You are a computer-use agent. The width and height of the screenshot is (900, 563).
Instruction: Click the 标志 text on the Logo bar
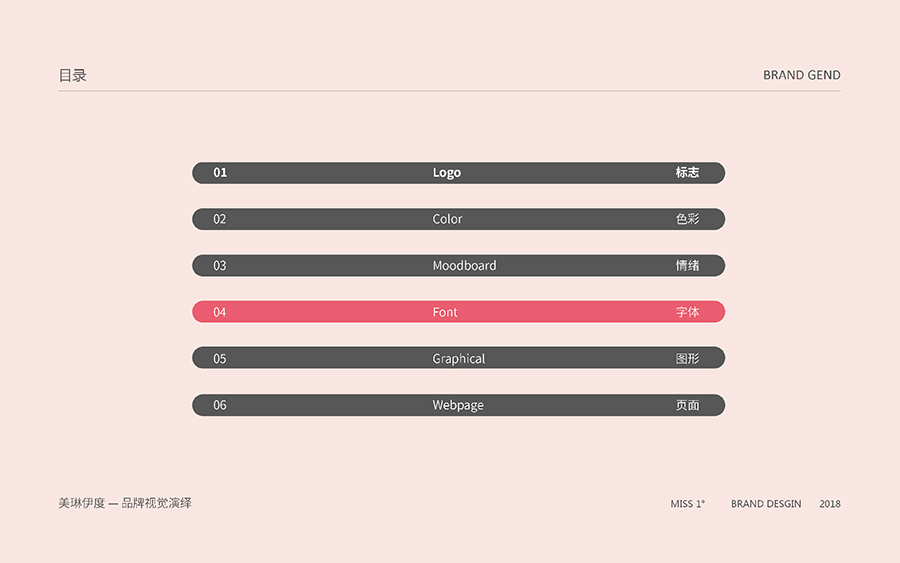tap(687, 173)
